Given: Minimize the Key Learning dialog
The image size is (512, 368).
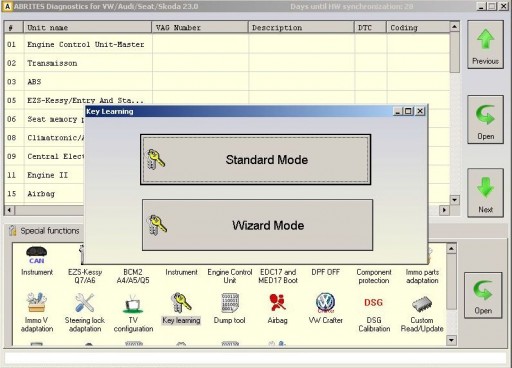Looking at the screenshot, I should pos(397,111).
